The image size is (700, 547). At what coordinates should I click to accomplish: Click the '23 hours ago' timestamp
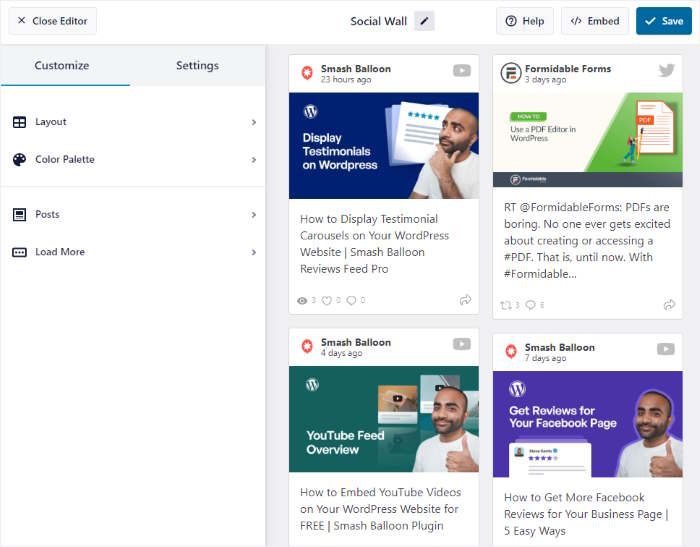point(346,79)
